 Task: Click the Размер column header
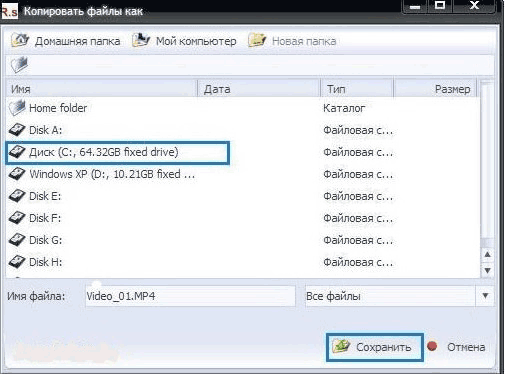coord(435,89)
